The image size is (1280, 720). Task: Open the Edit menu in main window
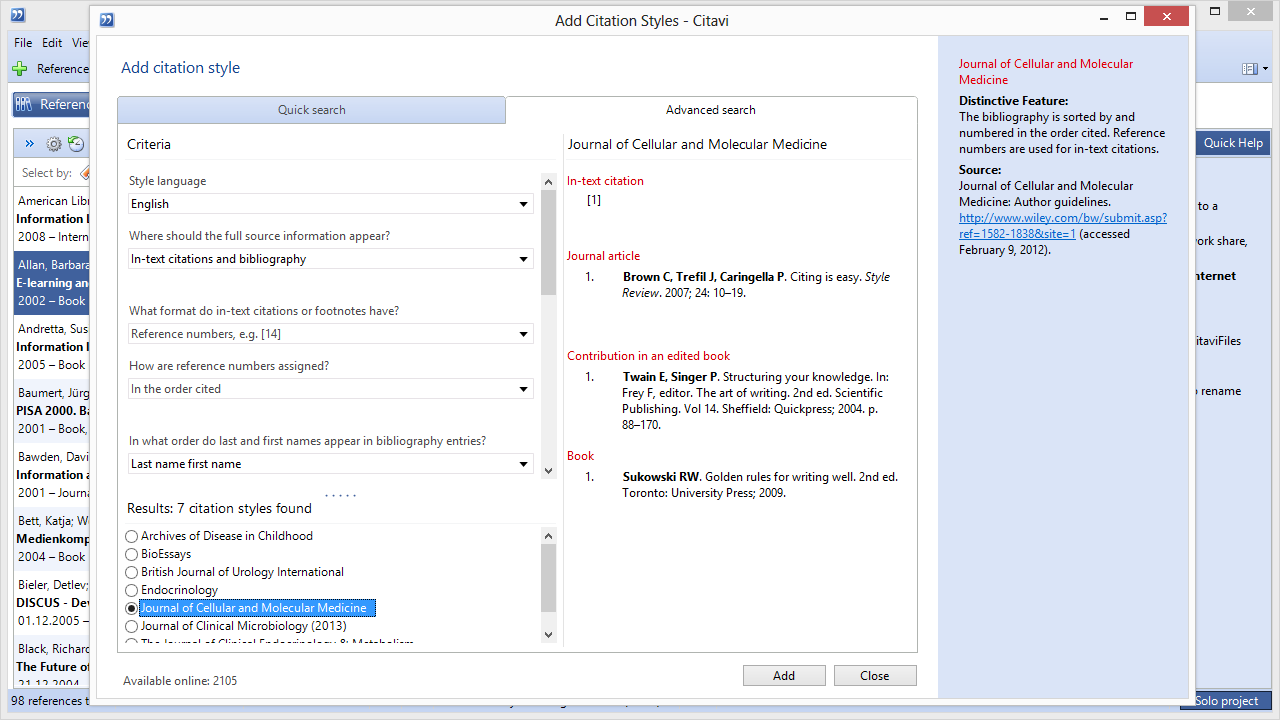tap(52, 43)
